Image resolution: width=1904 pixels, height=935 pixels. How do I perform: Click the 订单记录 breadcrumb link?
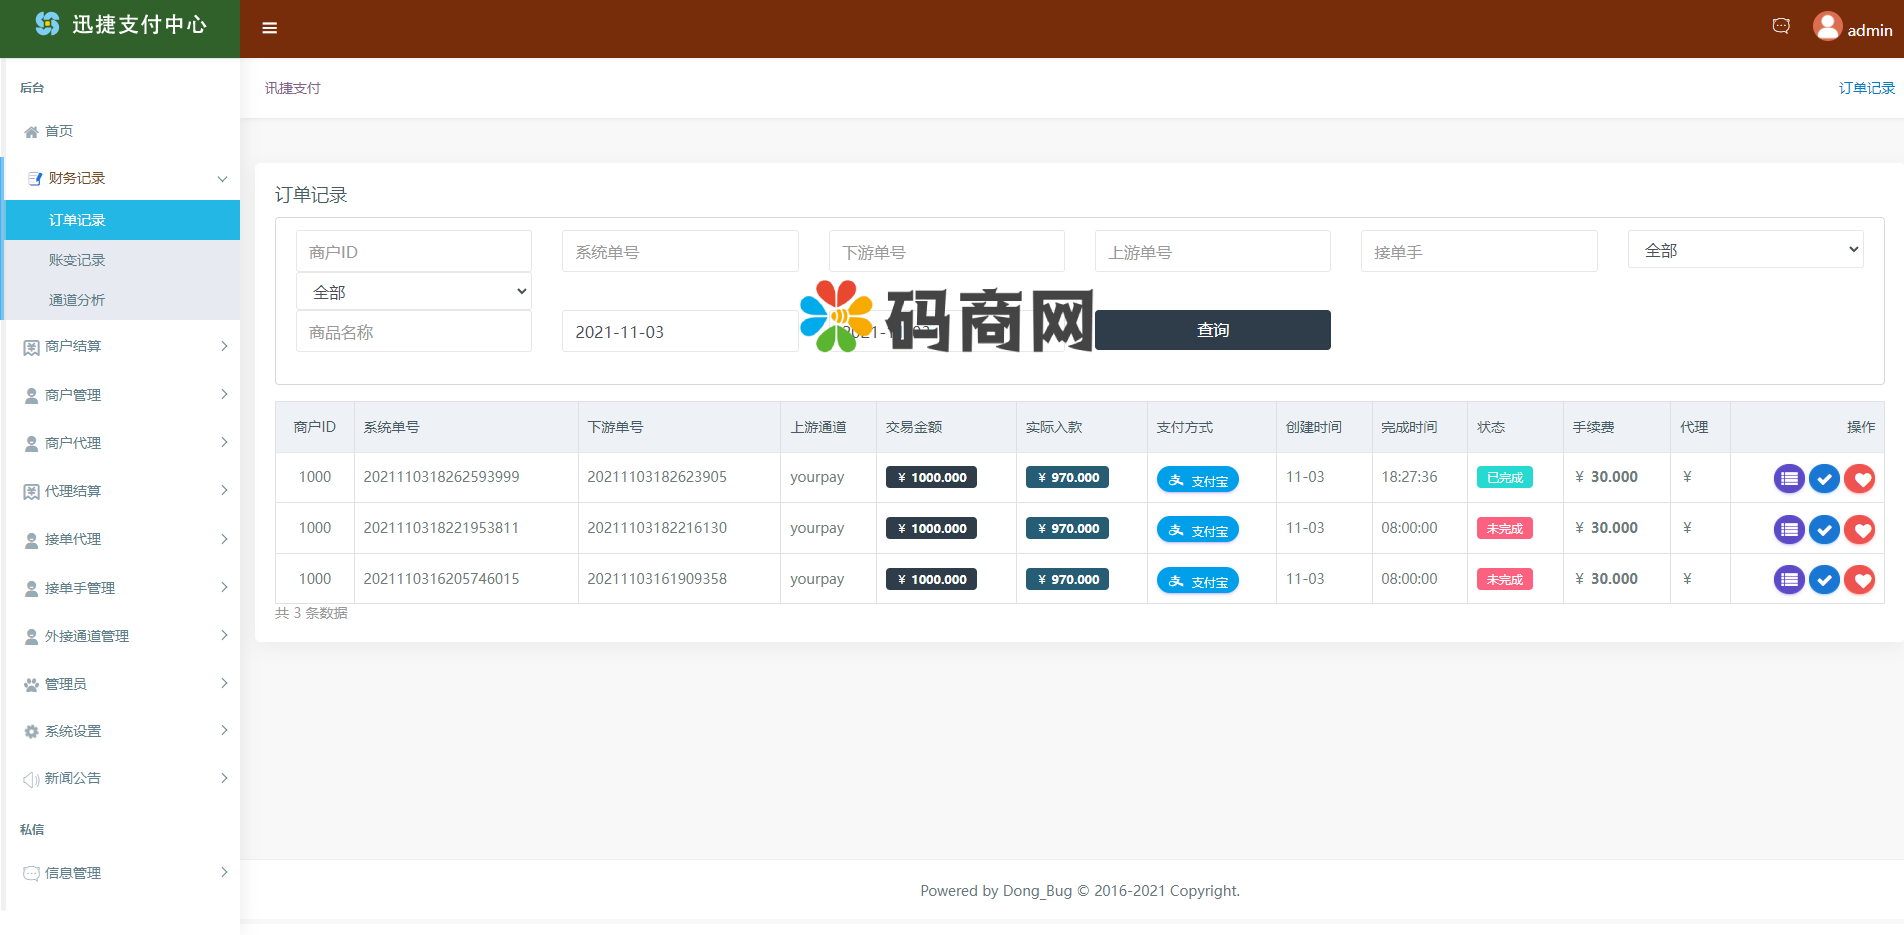1866,88
